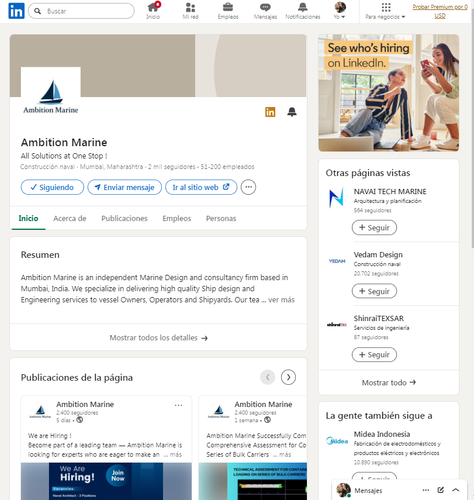
Task: Click the Ambition Marine company logo
Action: point(51,97)
